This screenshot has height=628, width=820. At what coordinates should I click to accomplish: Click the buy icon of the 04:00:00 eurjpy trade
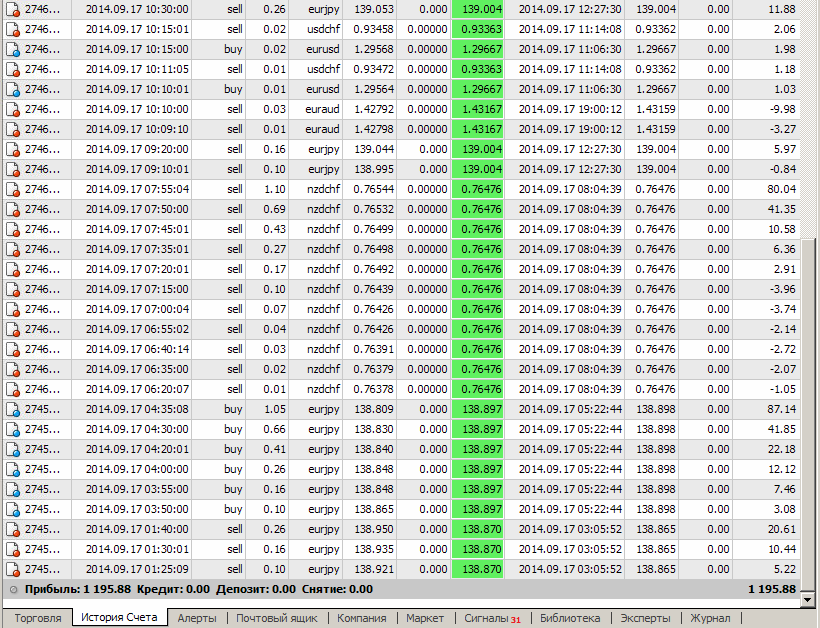13,470
